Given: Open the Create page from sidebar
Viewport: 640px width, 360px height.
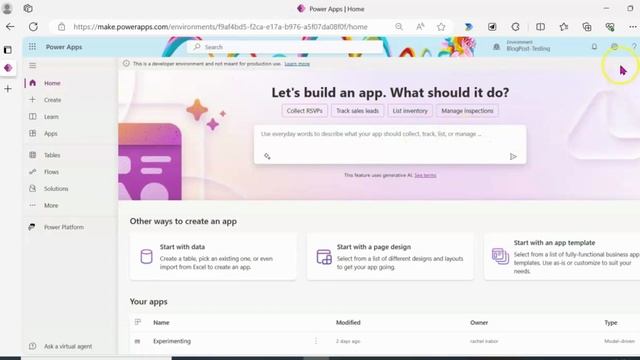Looking at the screenshot, I should [52, 100].
